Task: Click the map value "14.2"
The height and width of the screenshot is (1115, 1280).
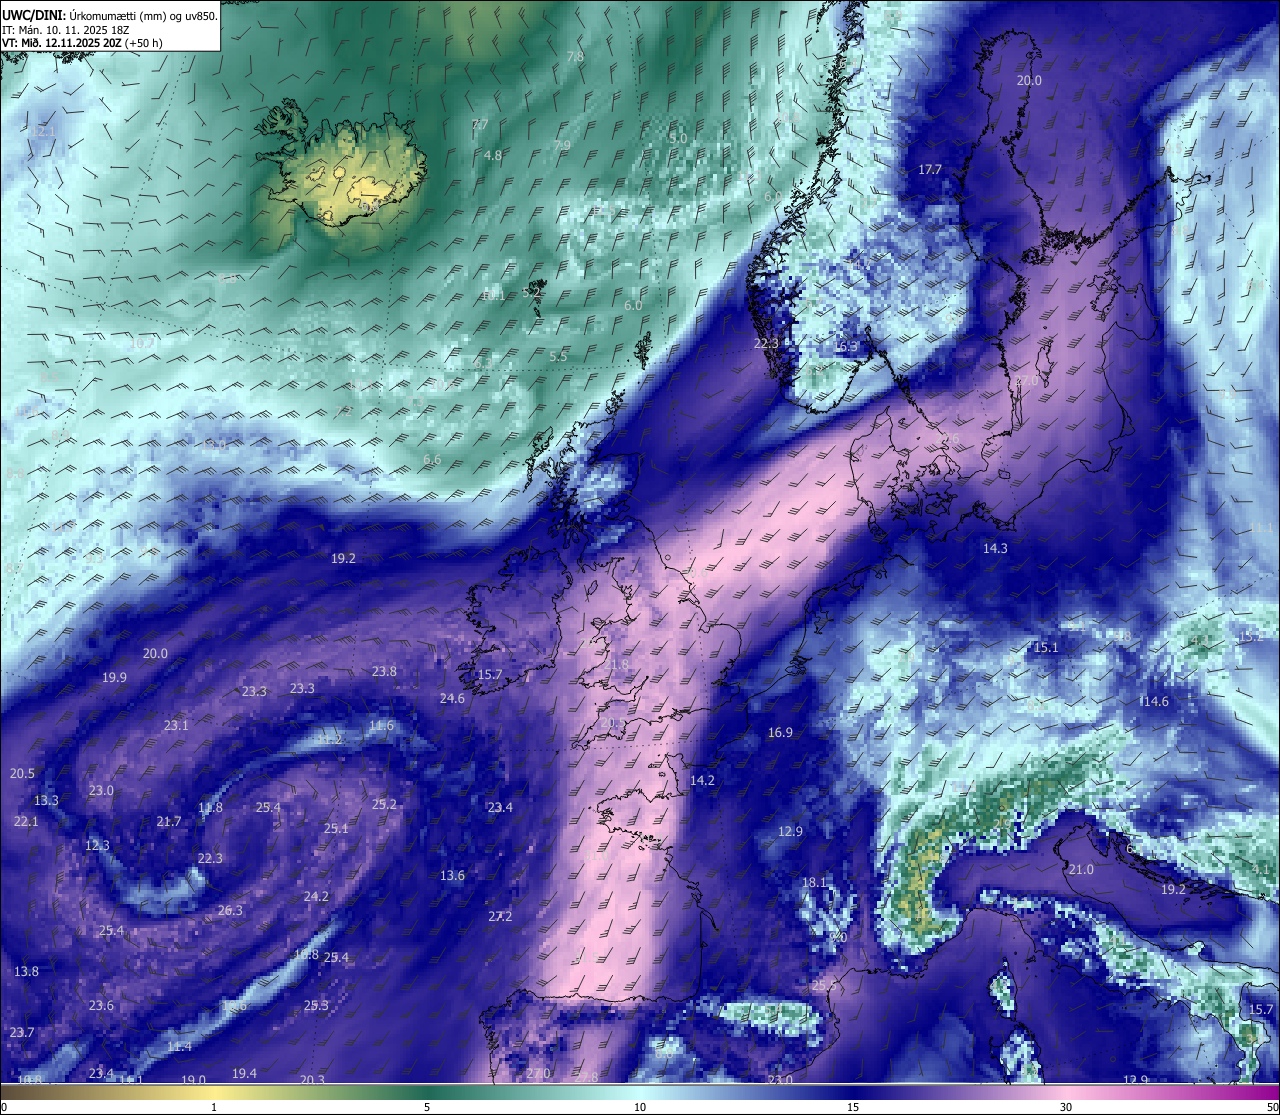Action: (702, 780)
